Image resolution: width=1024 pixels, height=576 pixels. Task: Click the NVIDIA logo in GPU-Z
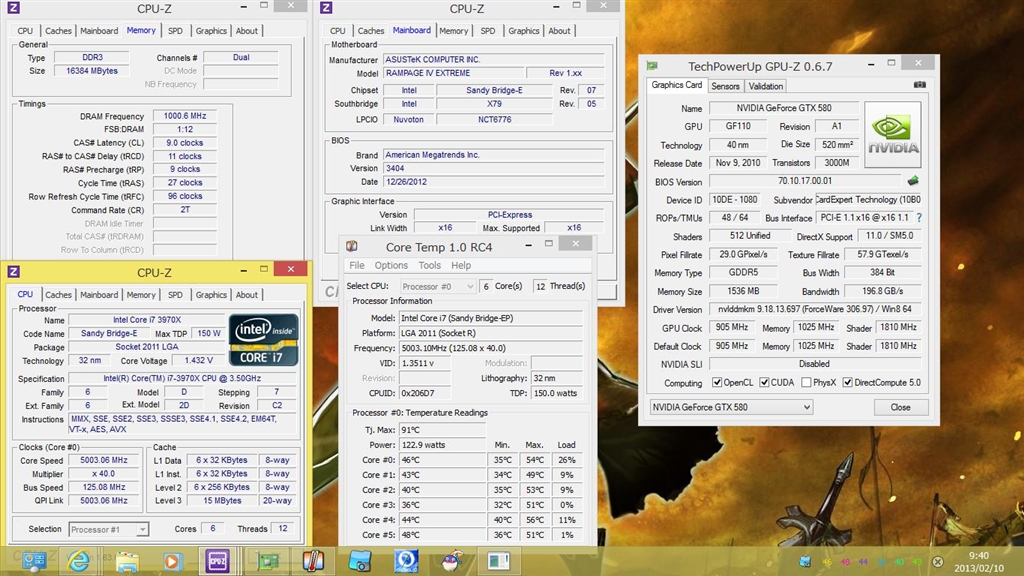pyautogui.click(x=893, y=135)
